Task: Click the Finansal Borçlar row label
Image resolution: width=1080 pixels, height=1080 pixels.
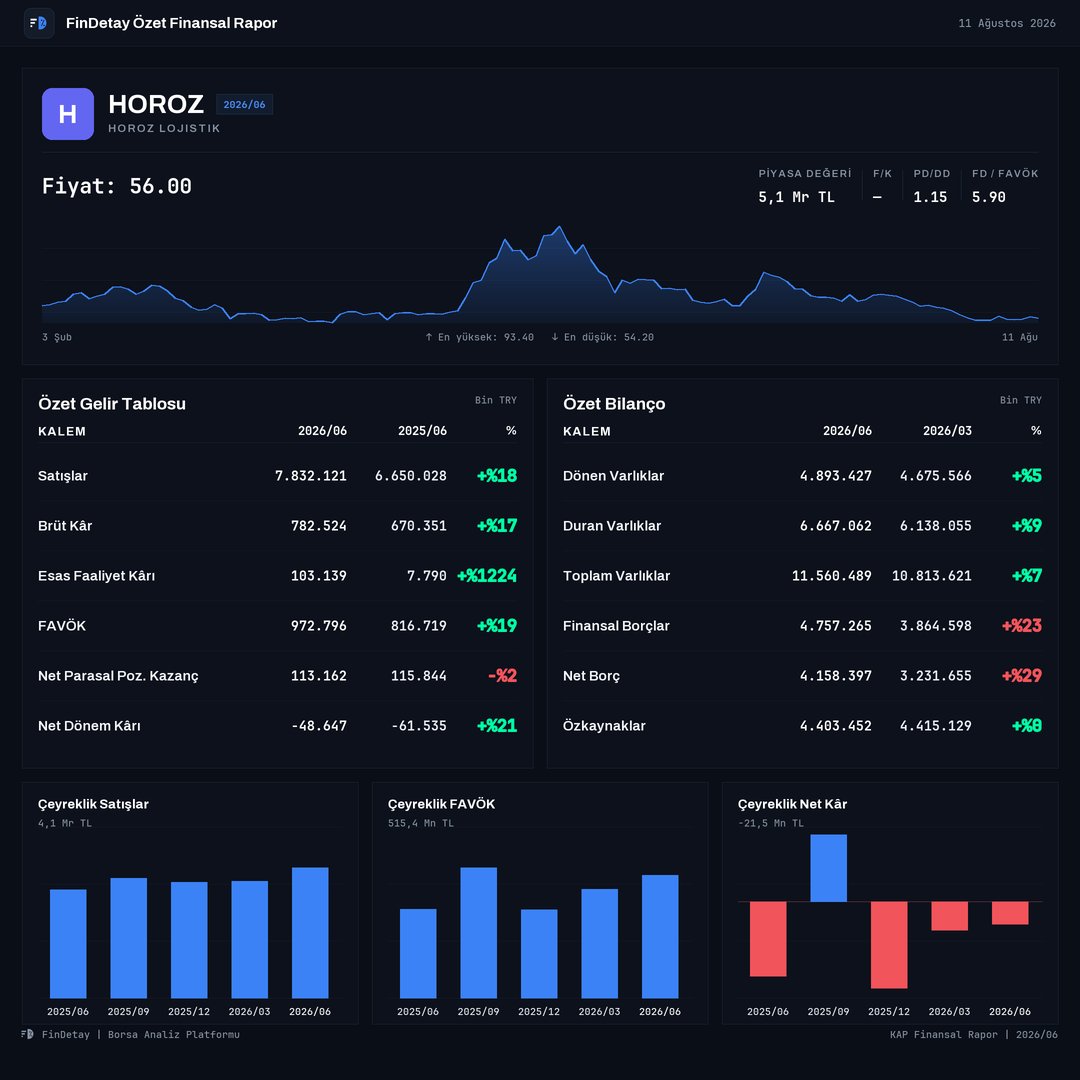Action: point(616,625)
